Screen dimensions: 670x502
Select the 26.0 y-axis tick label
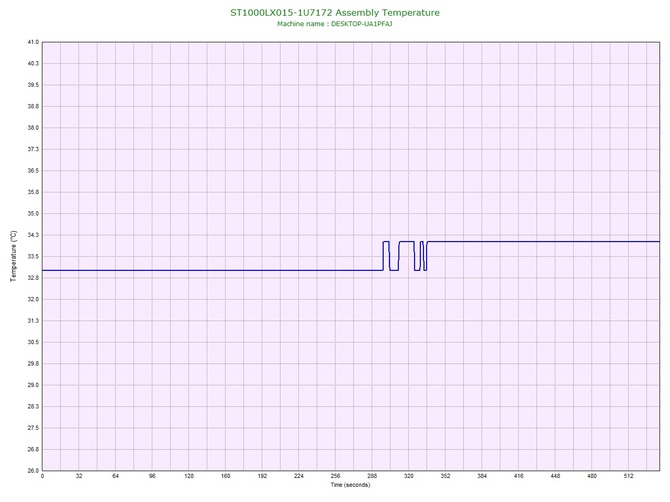pos(33,471)
